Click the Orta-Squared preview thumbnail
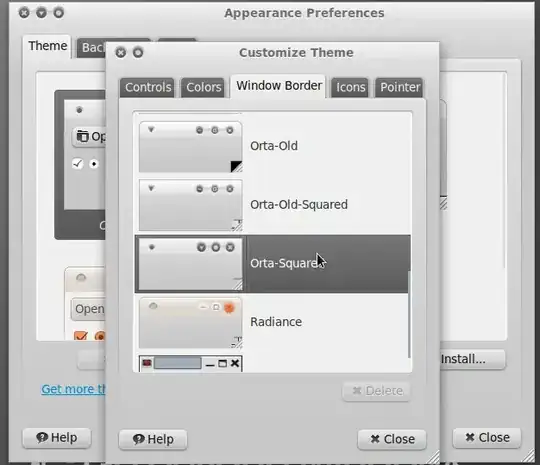Image resolution: width=540 pixels, height=465 pixels. pos(190,264)
